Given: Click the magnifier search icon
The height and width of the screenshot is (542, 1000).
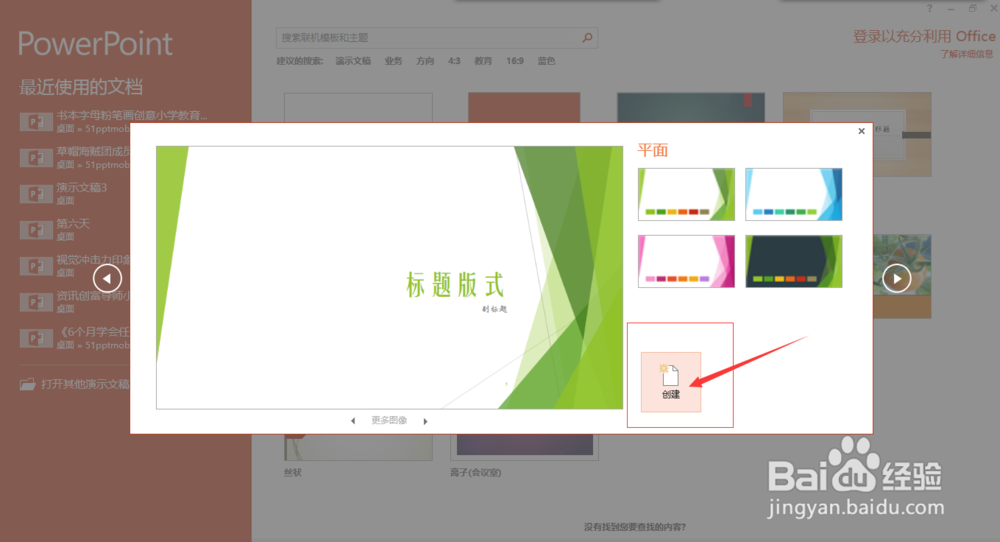Looking at the screenshot, I should pos(587,38).
